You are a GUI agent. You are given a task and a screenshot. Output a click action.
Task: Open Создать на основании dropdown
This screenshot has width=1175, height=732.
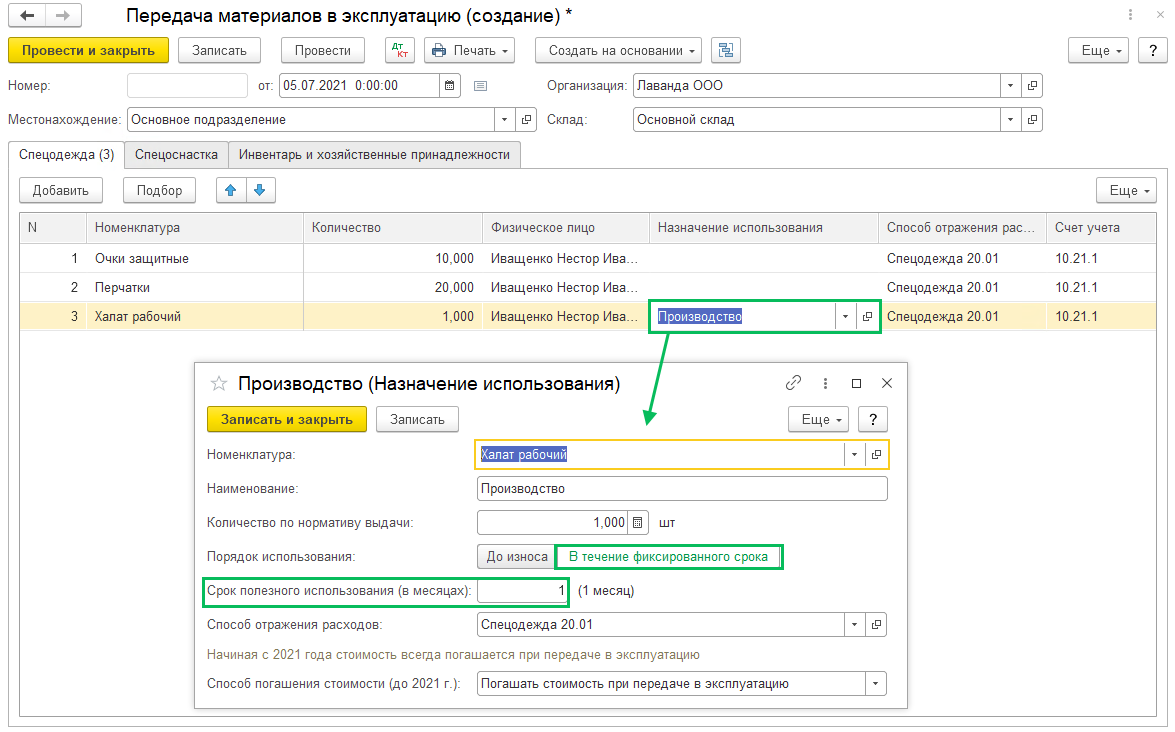[x=618, y=50]
